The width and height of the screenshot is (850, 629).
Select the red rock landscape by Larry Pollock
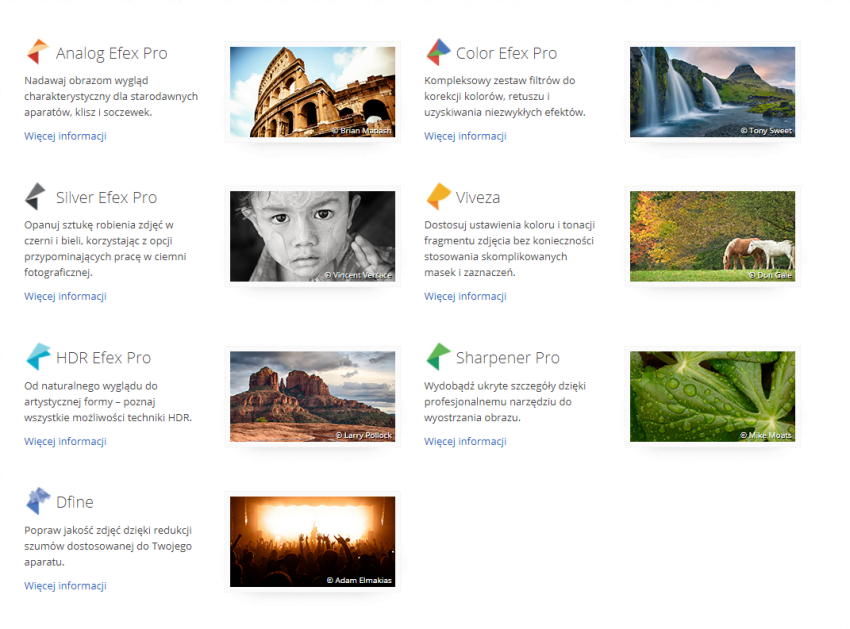(312, 396)
